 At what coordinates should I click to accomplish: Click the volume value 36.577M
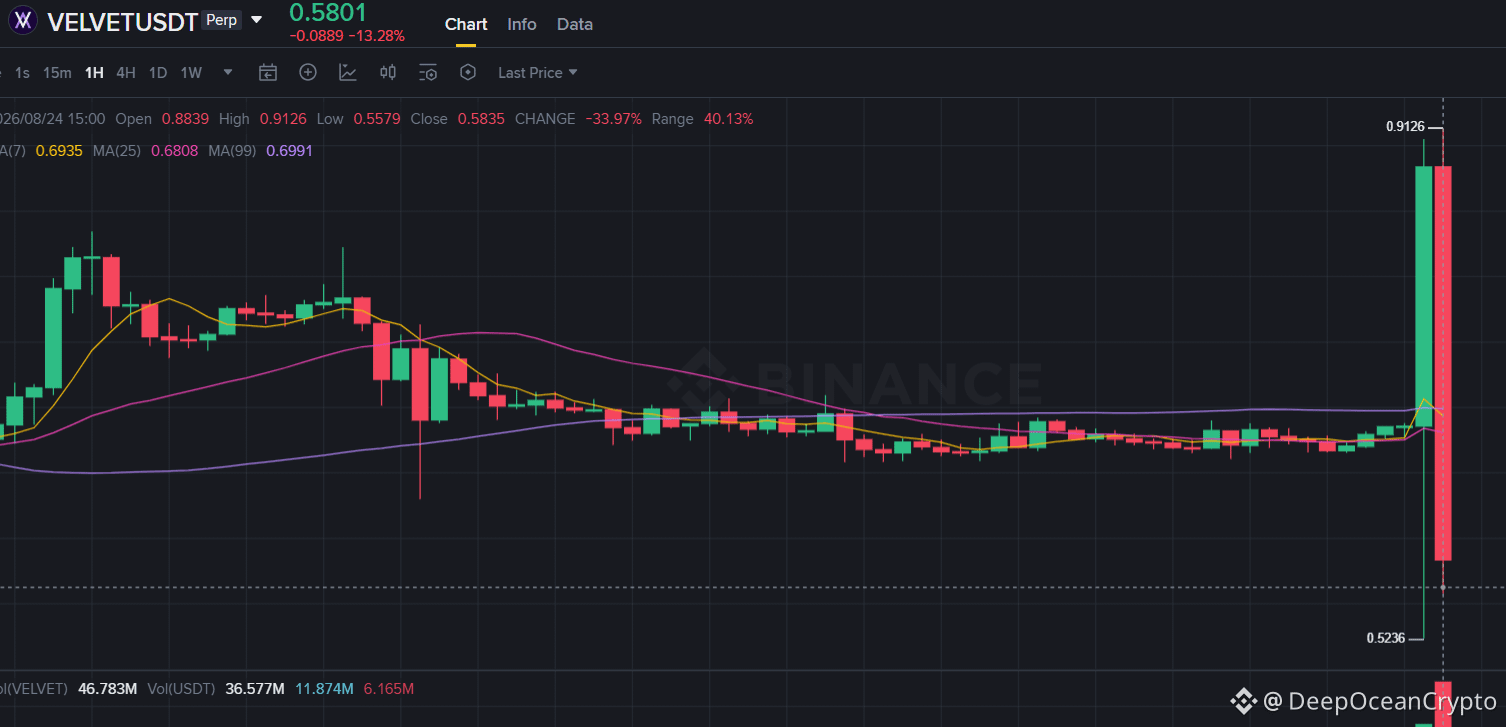(256, 689)
